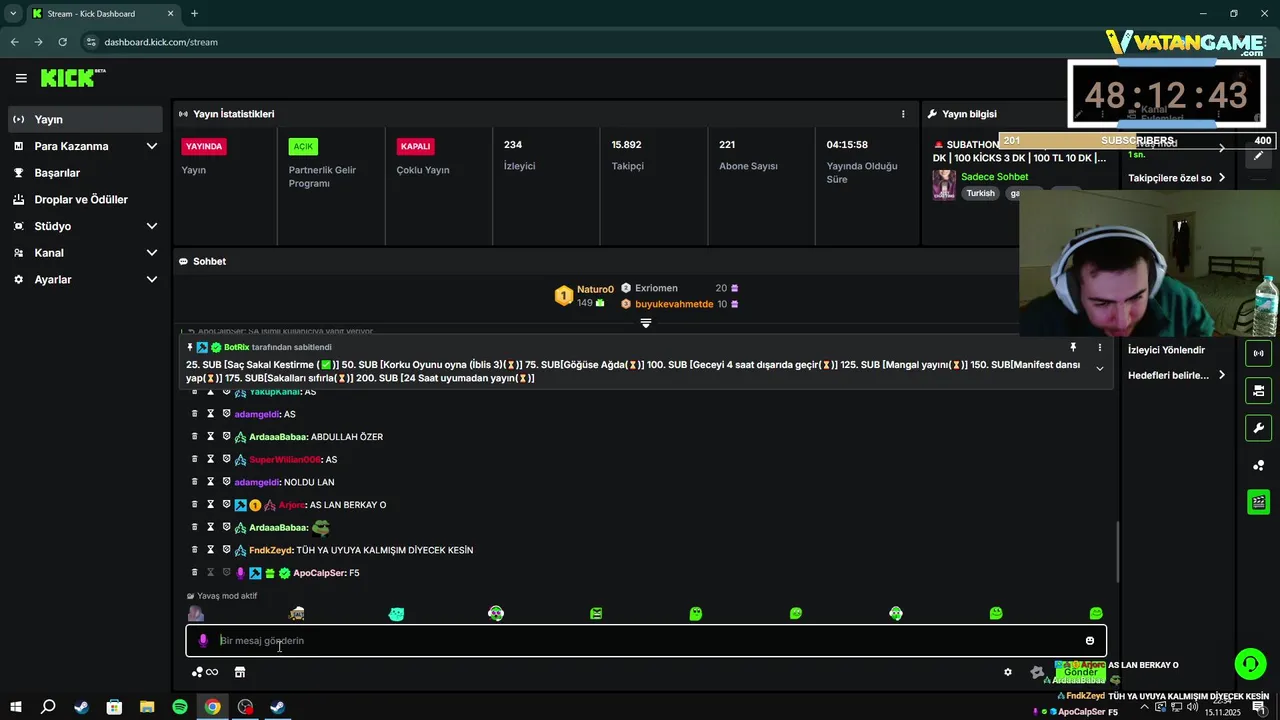Open the wrench tools icon in right rail
The width and height of the screenshot is (1280, 720).
click(1258, 428)
